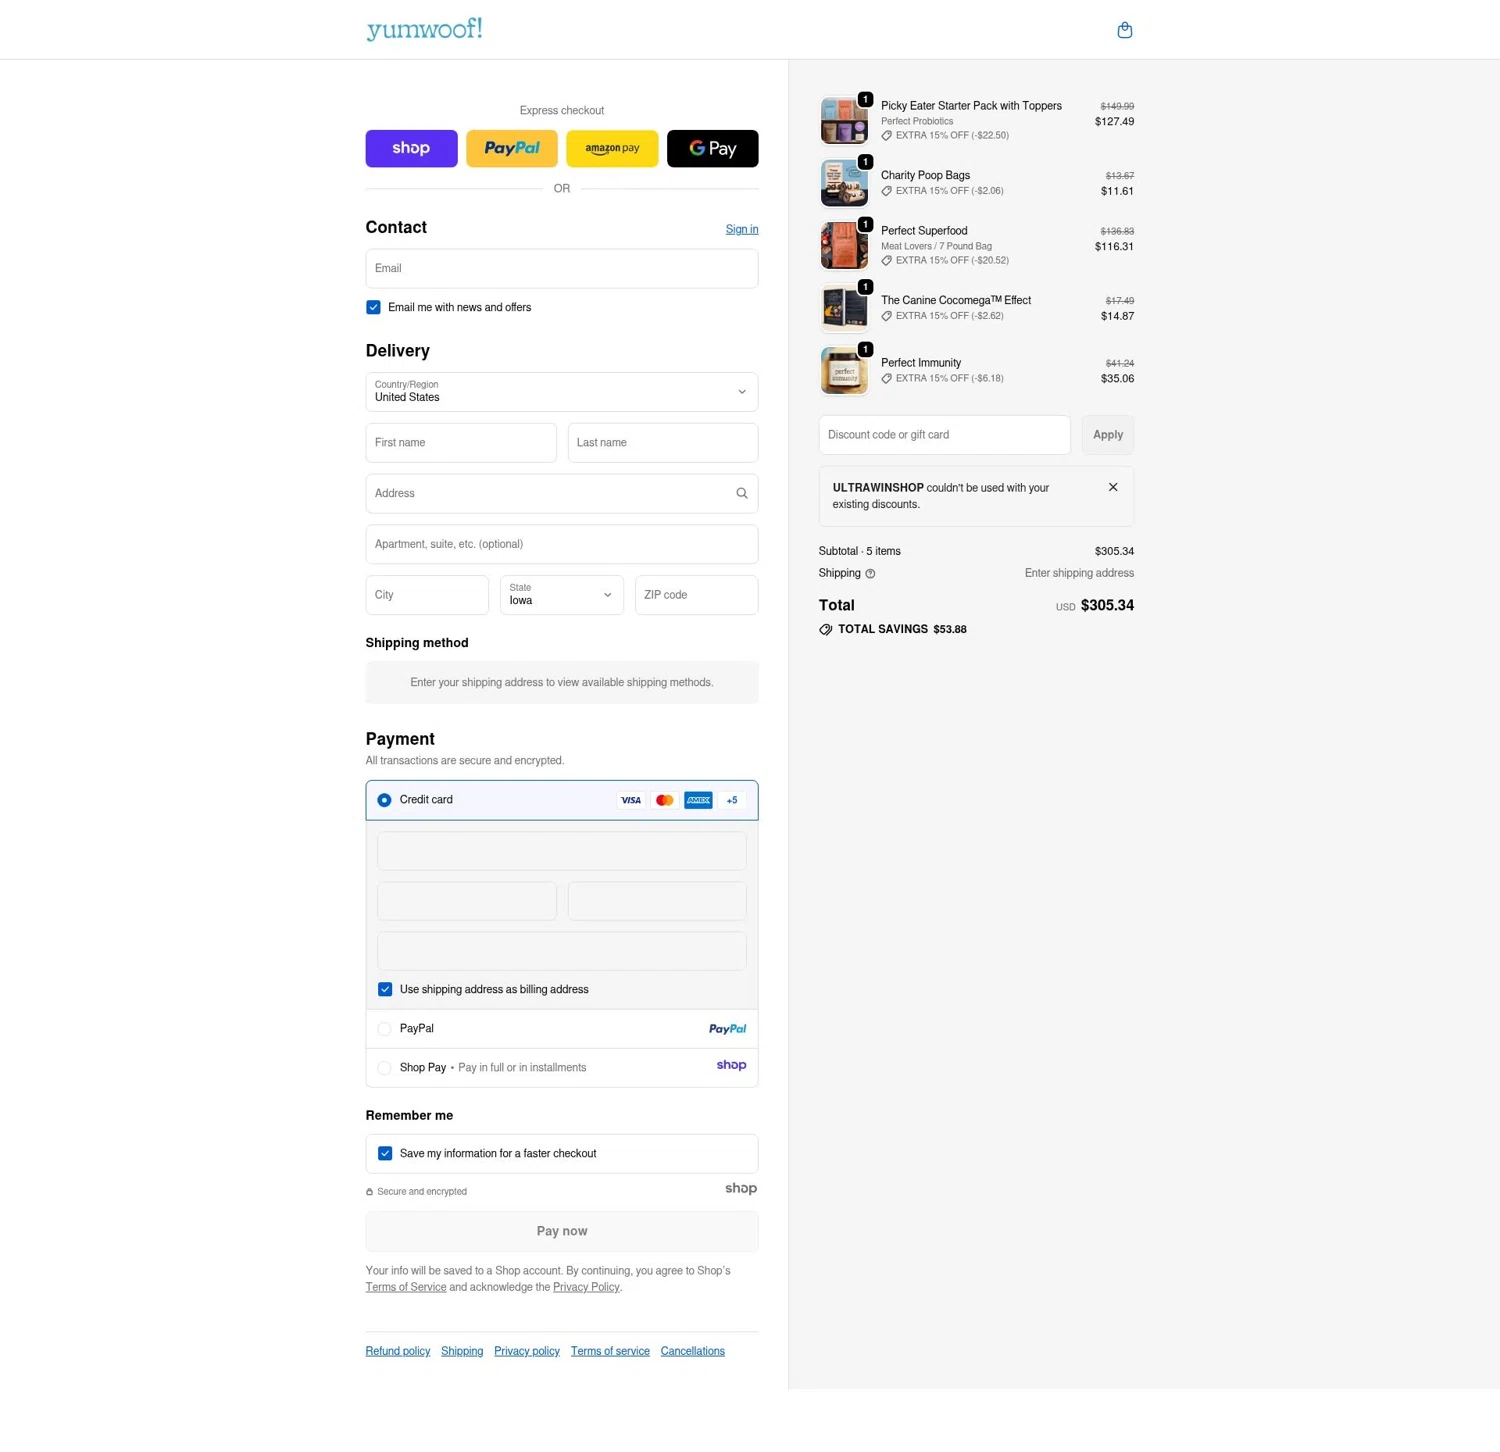Click discount tag icon under Perfect Superfood
The image size is (1500, 1452).
pos(887,261)
